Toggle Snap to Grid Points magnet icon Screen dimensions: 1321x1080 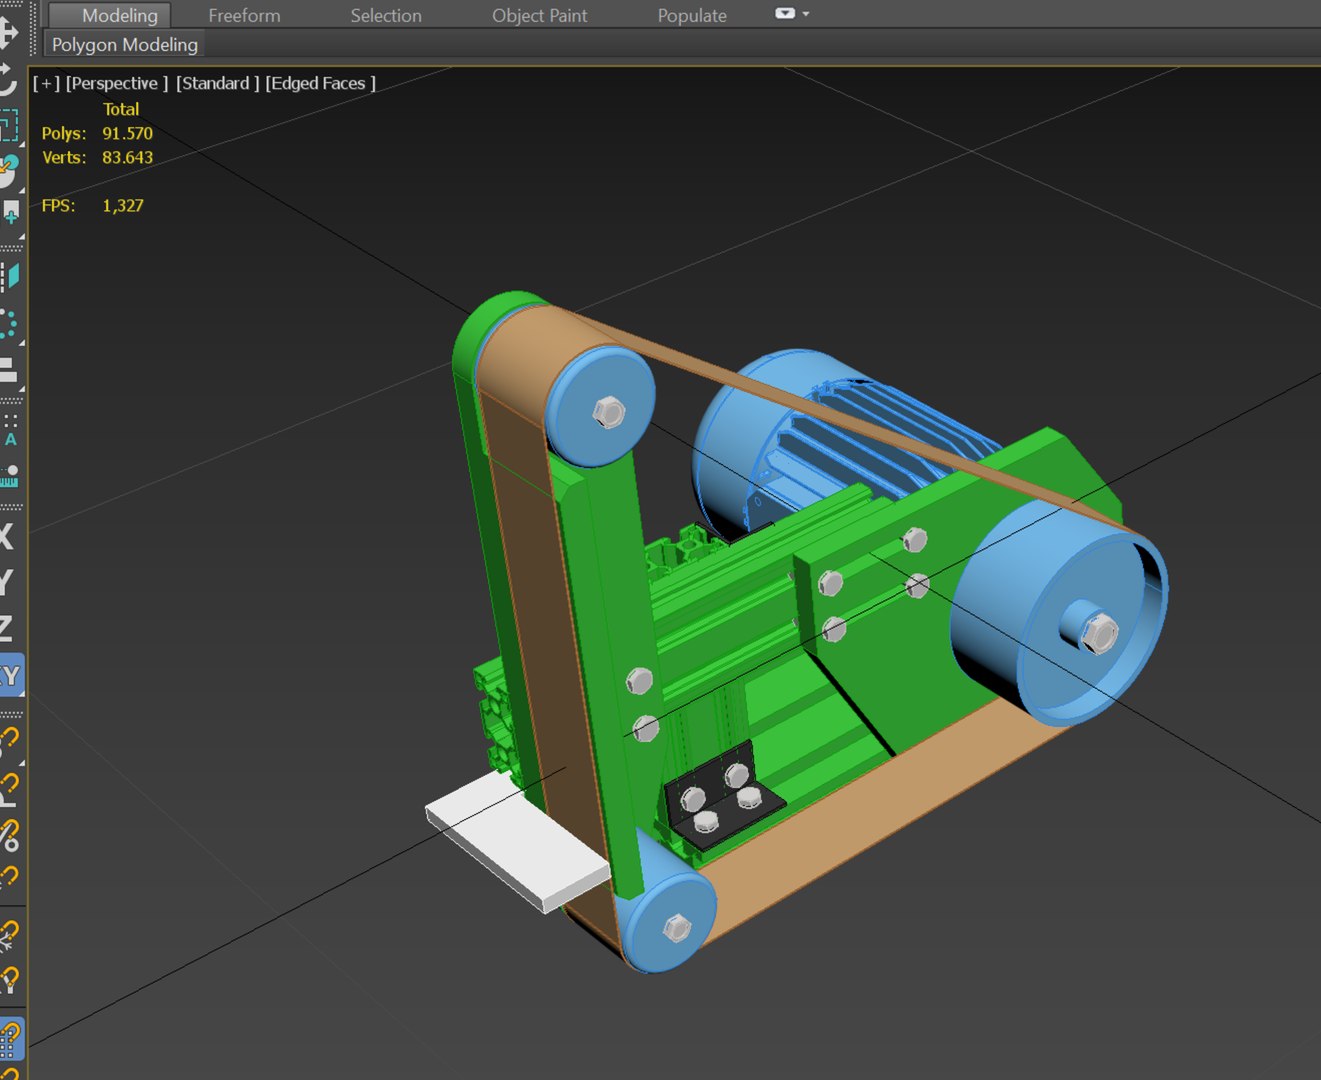point(11,1039)
